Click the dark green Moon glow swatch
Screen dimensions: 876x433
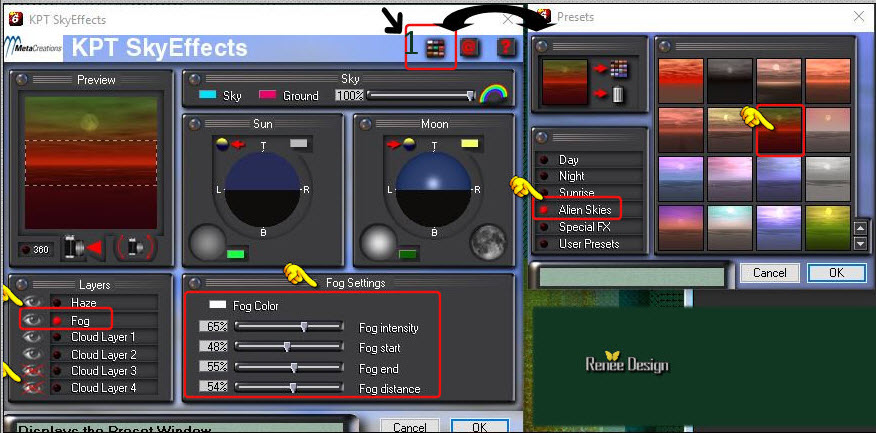pos(409,254)
